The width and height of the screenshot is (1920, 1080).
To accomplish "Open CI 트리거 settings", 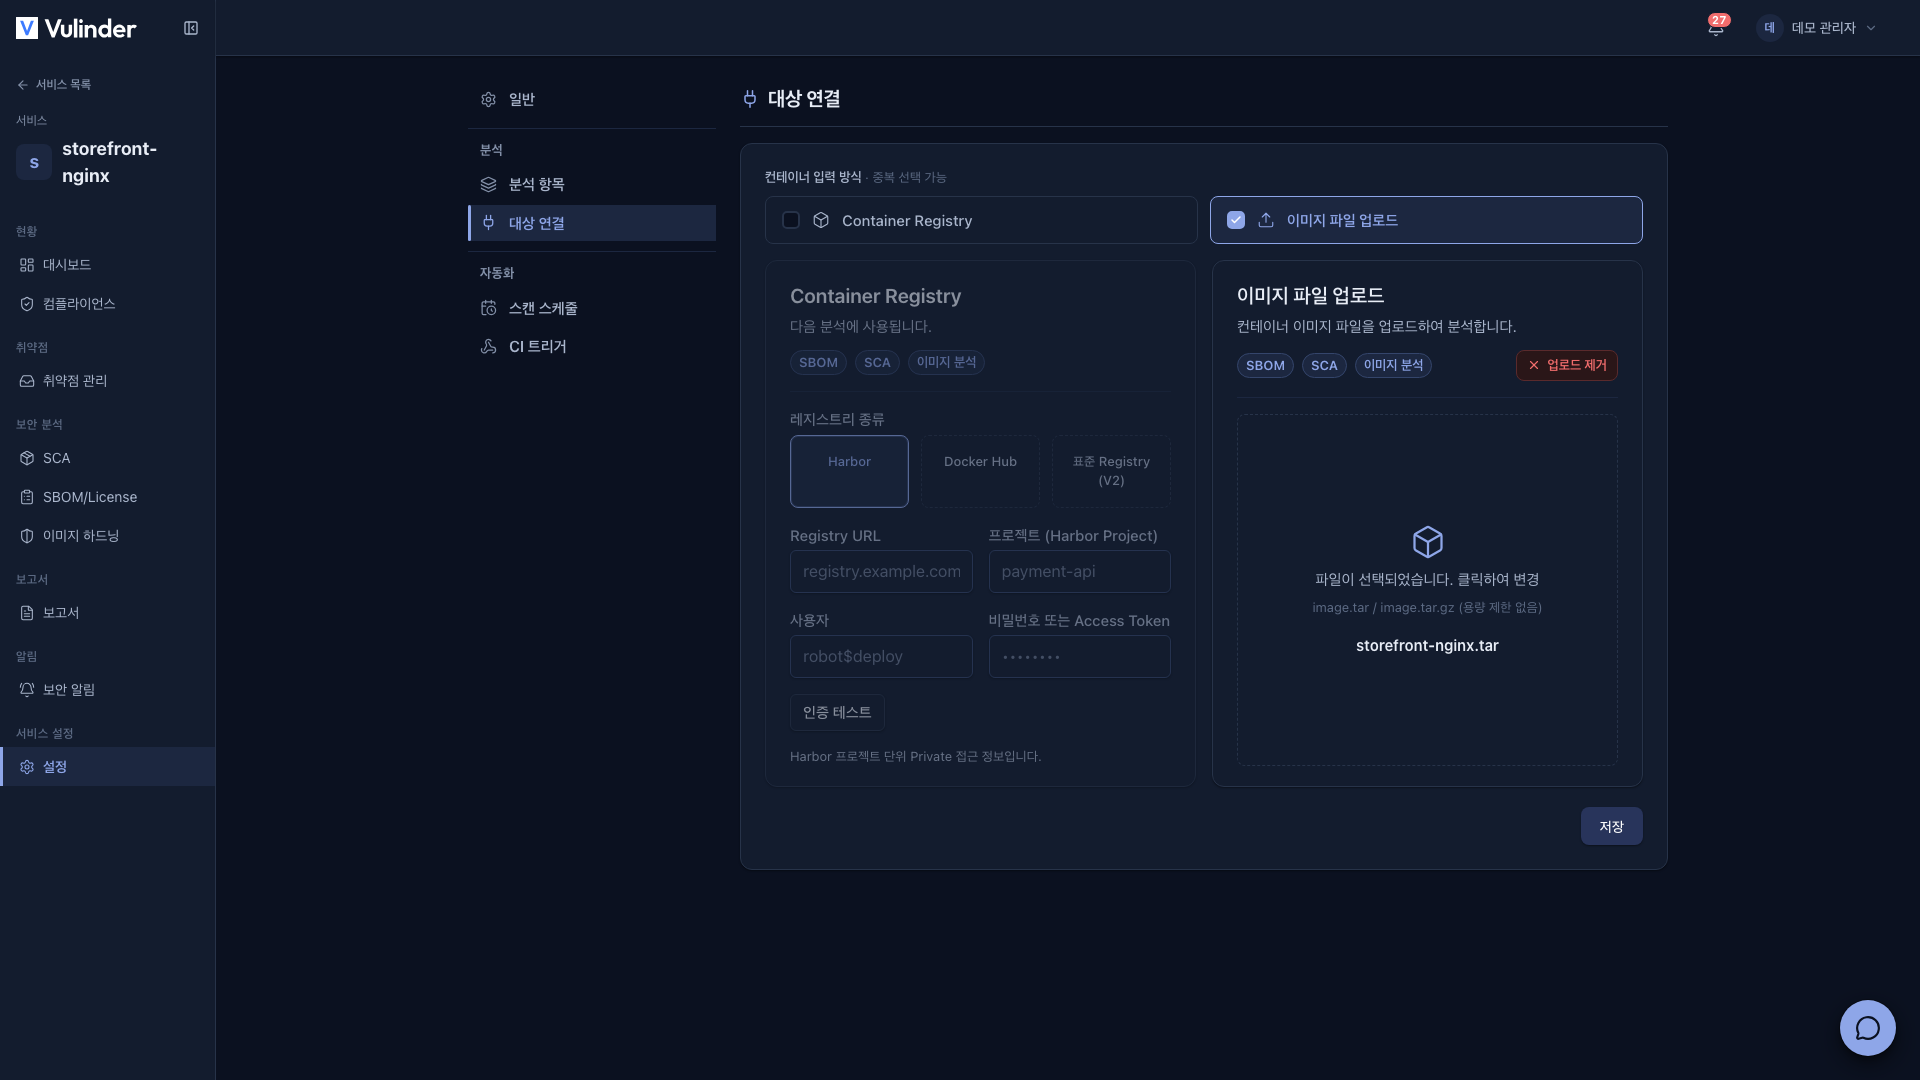I will [x=592, y=347].
